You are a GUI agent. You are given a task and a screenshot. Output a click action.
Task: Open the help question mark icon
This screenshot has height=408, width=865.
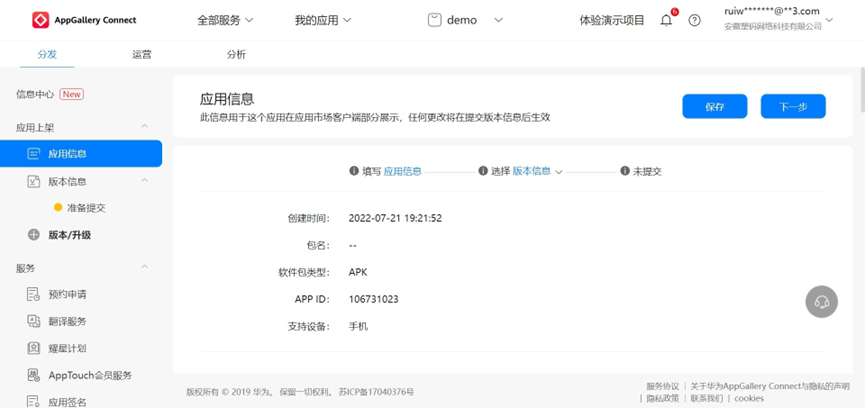pyautogui.click(x=695, y=20)
